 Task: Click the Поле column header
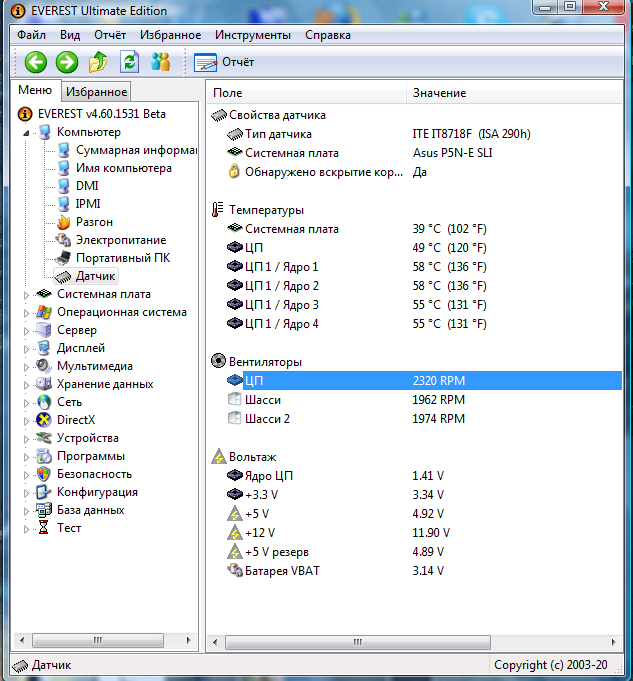click(306, 93)
